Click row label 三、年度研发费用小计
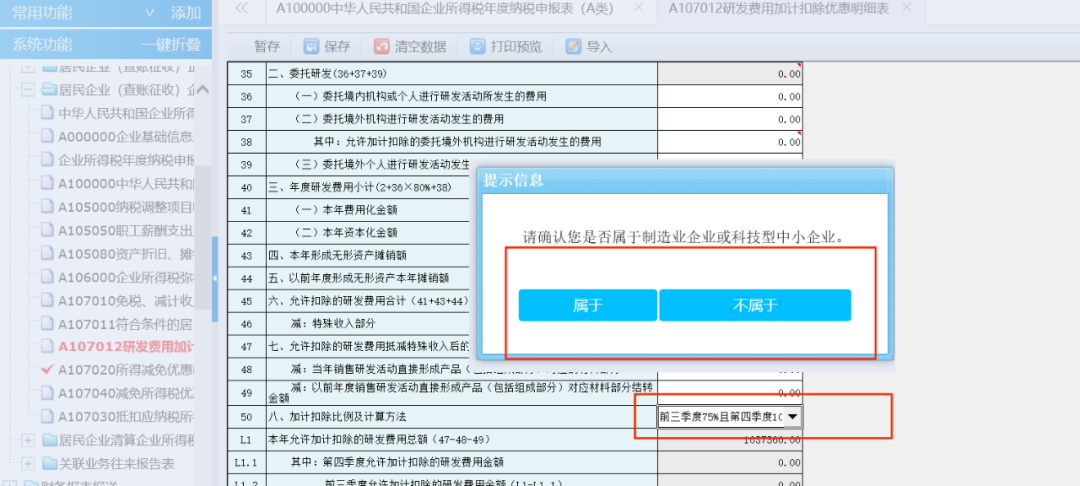The height and width of the screenshot is (486, 1080). pyautogui.click(x=359, y=187)
